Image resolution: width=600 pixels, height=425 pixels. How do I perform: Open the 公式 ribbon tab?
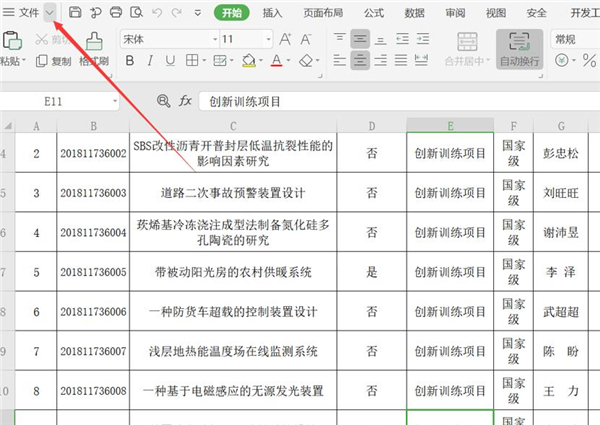[375, 12]
